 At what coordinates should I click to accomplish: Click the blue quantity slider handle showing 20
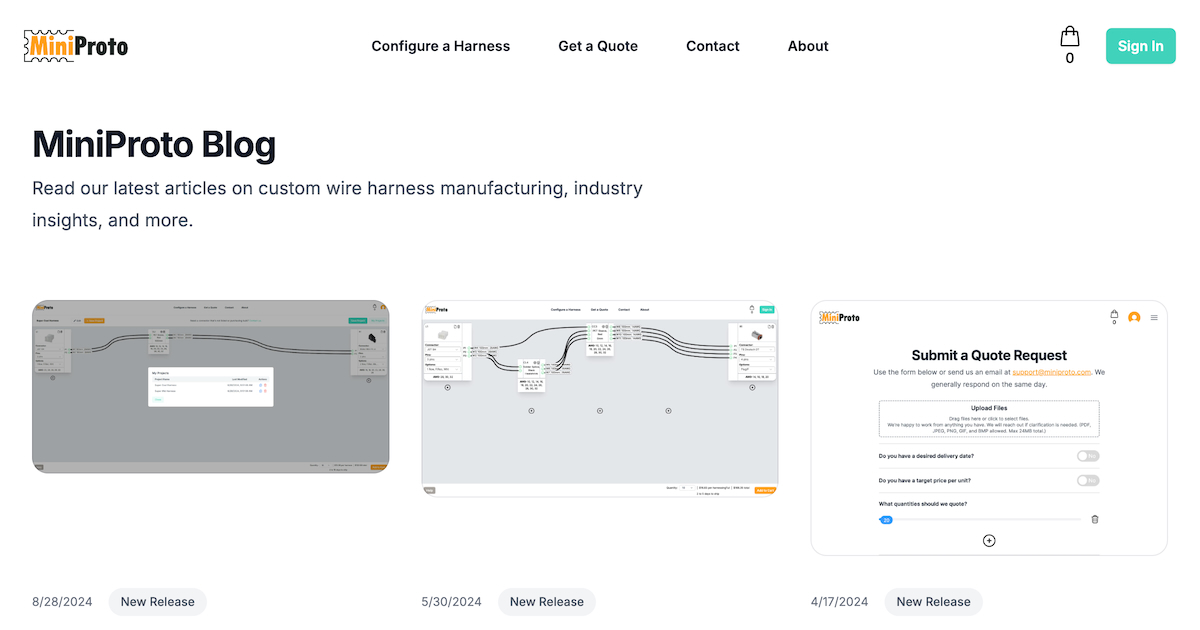tap(886, 520)
